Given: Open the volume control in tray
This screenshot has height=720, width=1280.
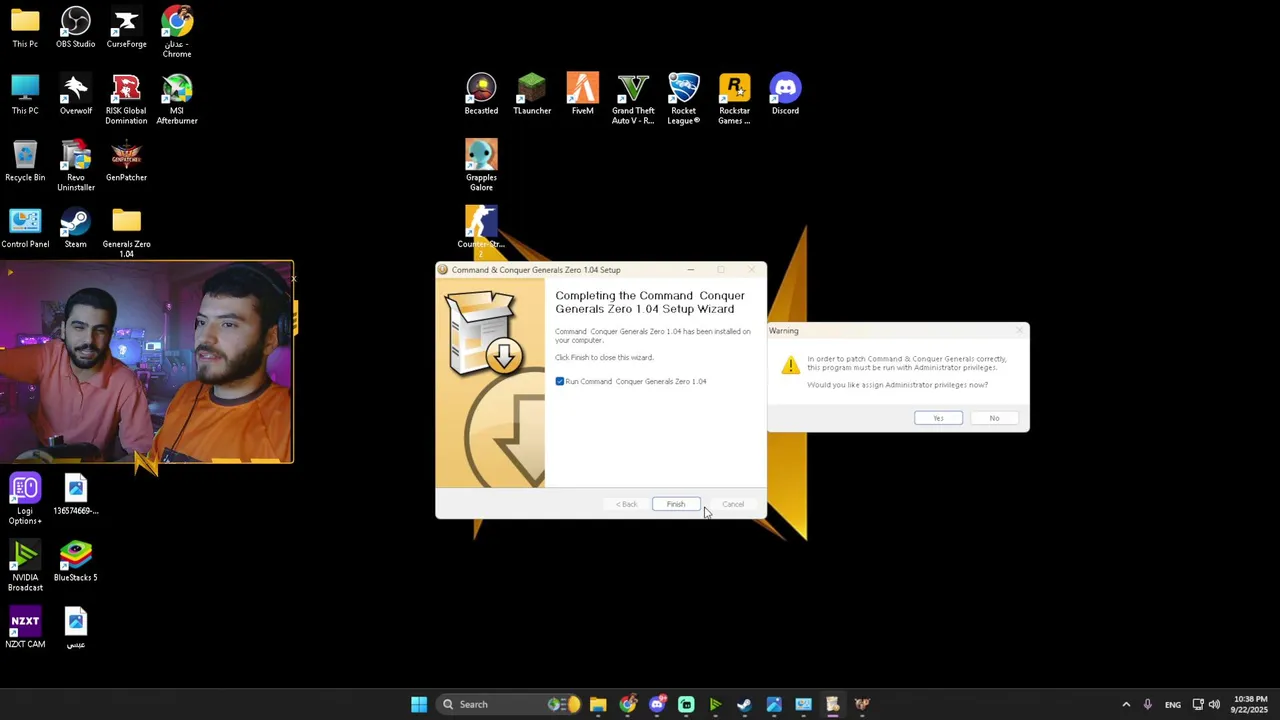Looking at the screenshot, I should (x=1215, y=704).
